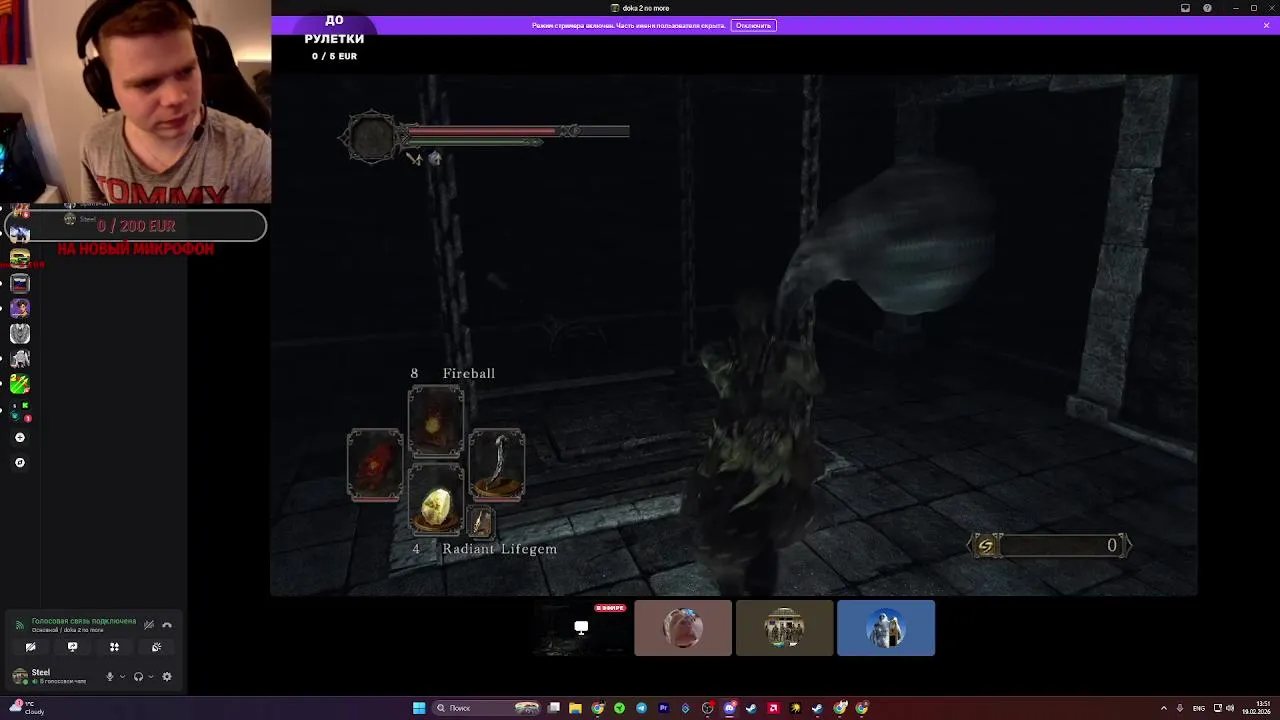The height and width of the screenshot is (720, 1280).
Task: Select the blue-background participant tile
Action: pos(886,628)
